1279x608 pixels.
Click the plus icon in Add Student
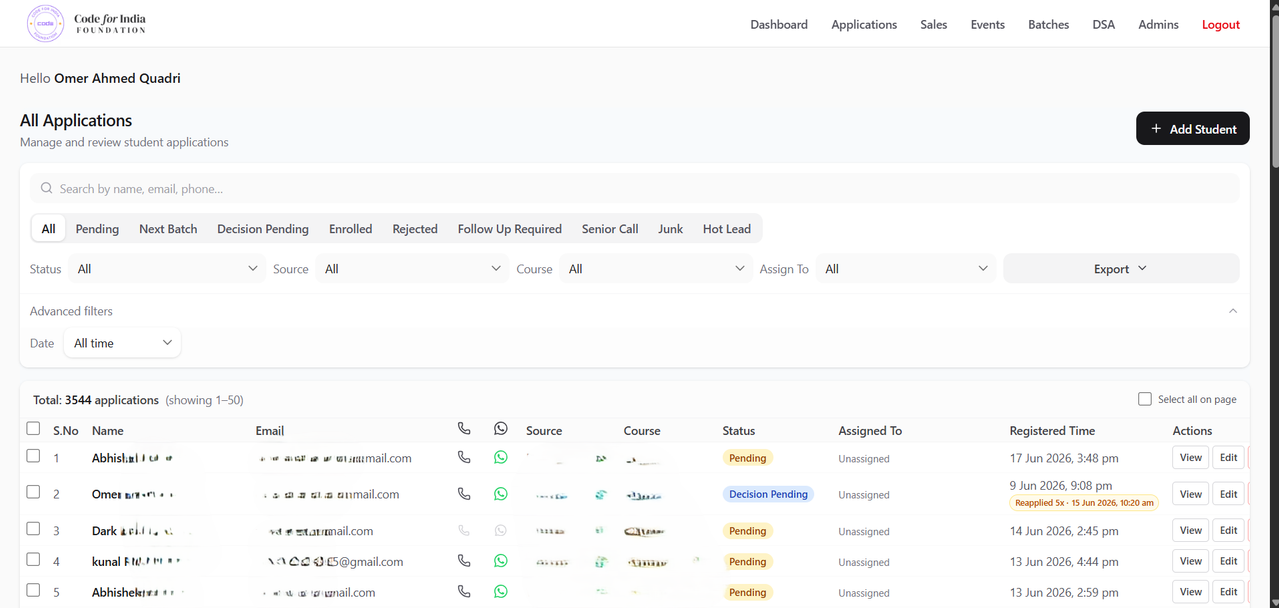(x=1156, y=129)
